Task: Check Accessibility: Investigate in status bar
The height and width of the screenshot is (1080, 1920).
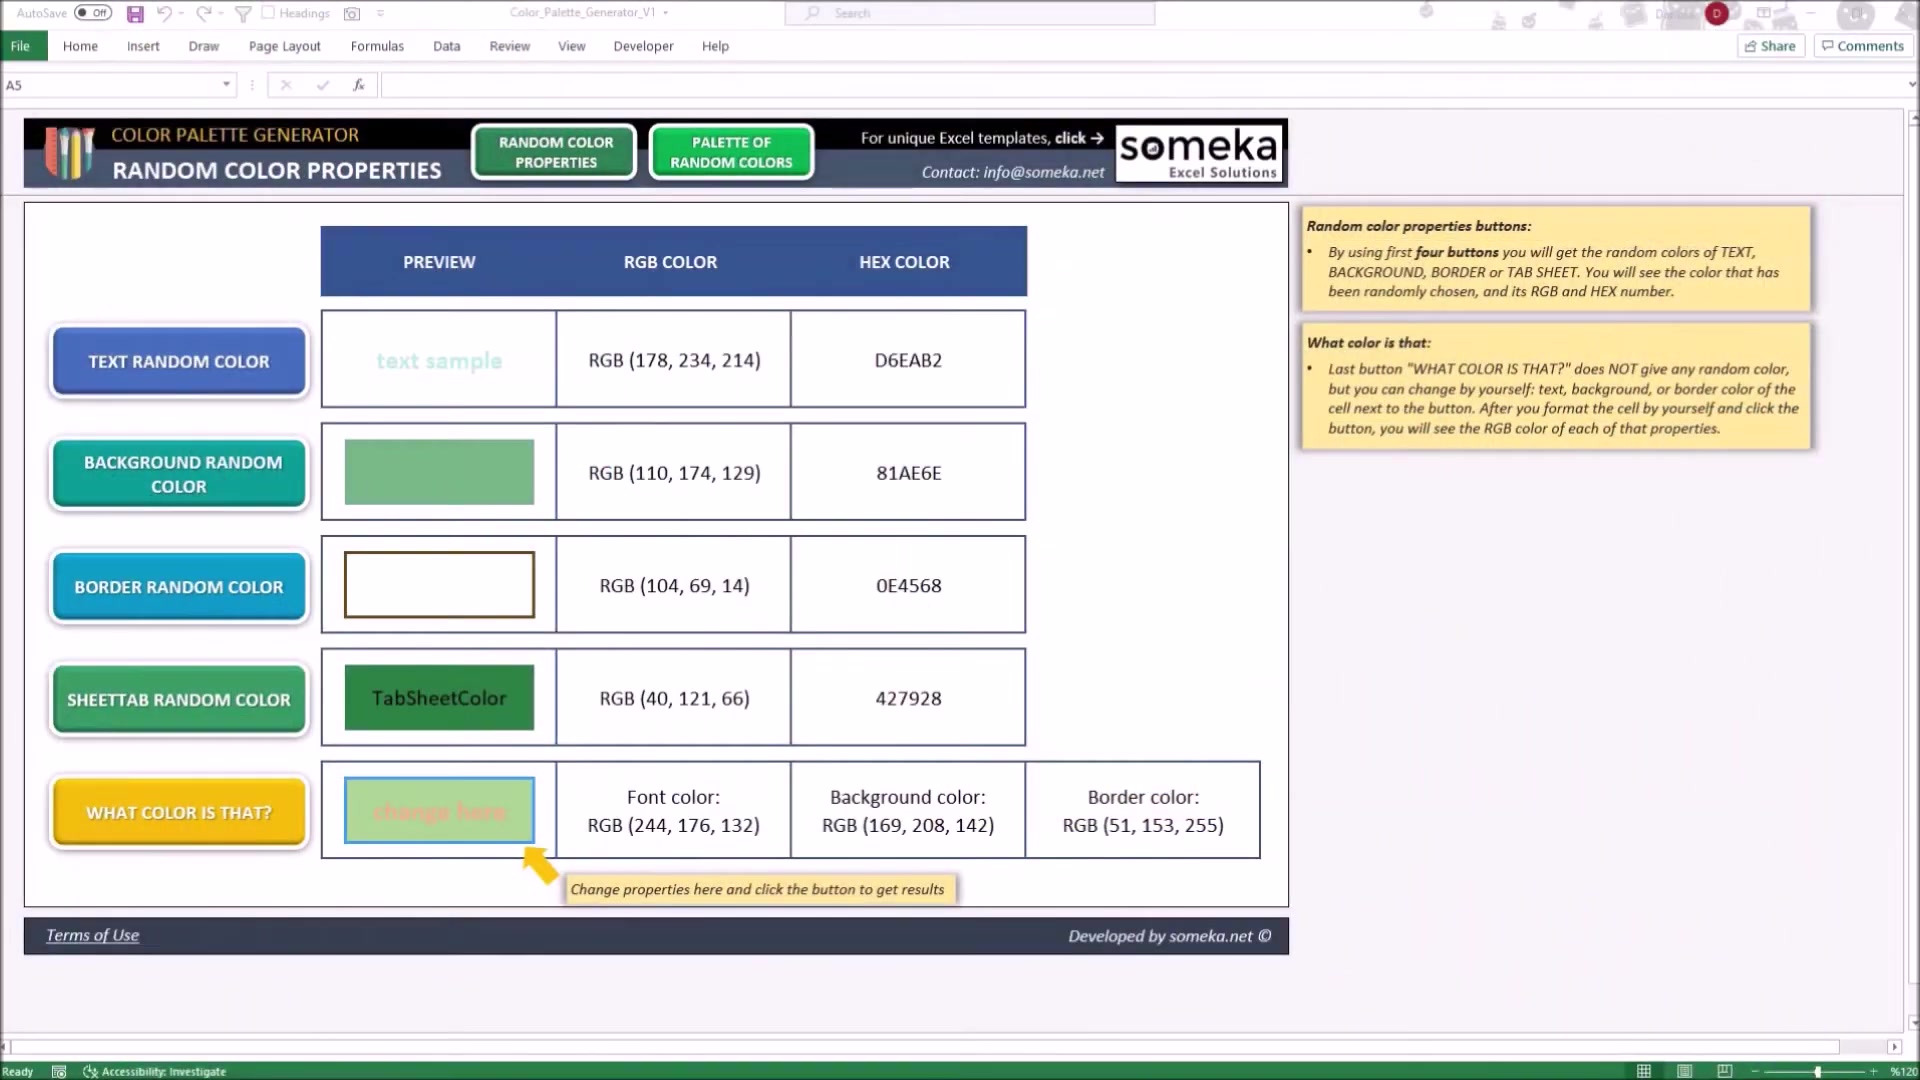Action: [x=155, y=1071]
